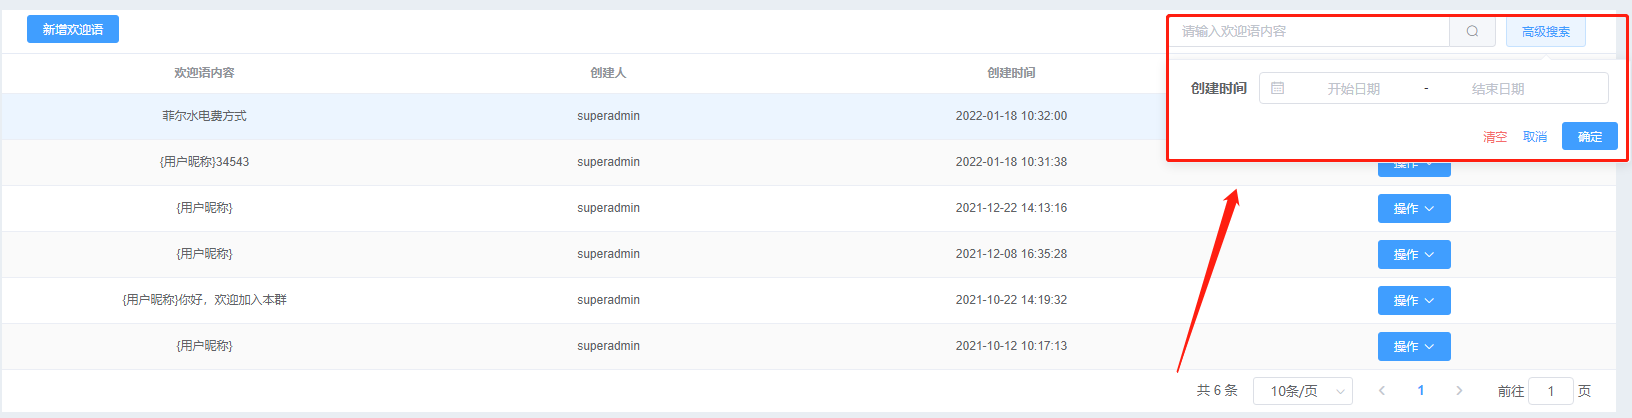Select the 开始日期 start date field
Image resolution: width=1632 pixels, height=418 pixels.
1353,89
